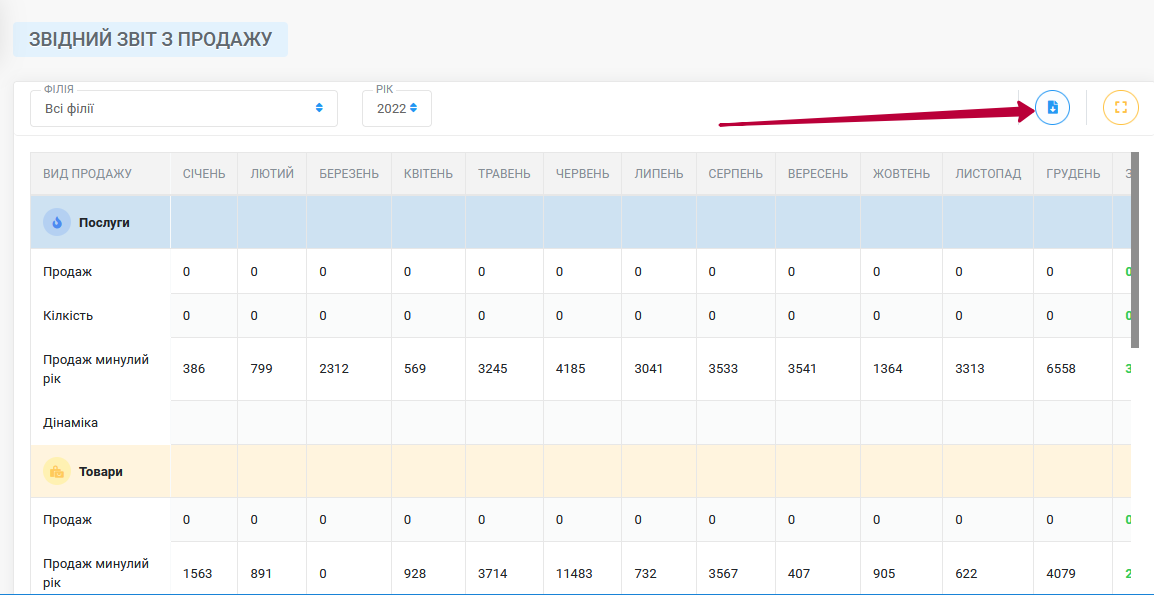Click the 407 value in Товари Вересень
The width and height of the screenshot is (1154, 595).
pos(799,573)
